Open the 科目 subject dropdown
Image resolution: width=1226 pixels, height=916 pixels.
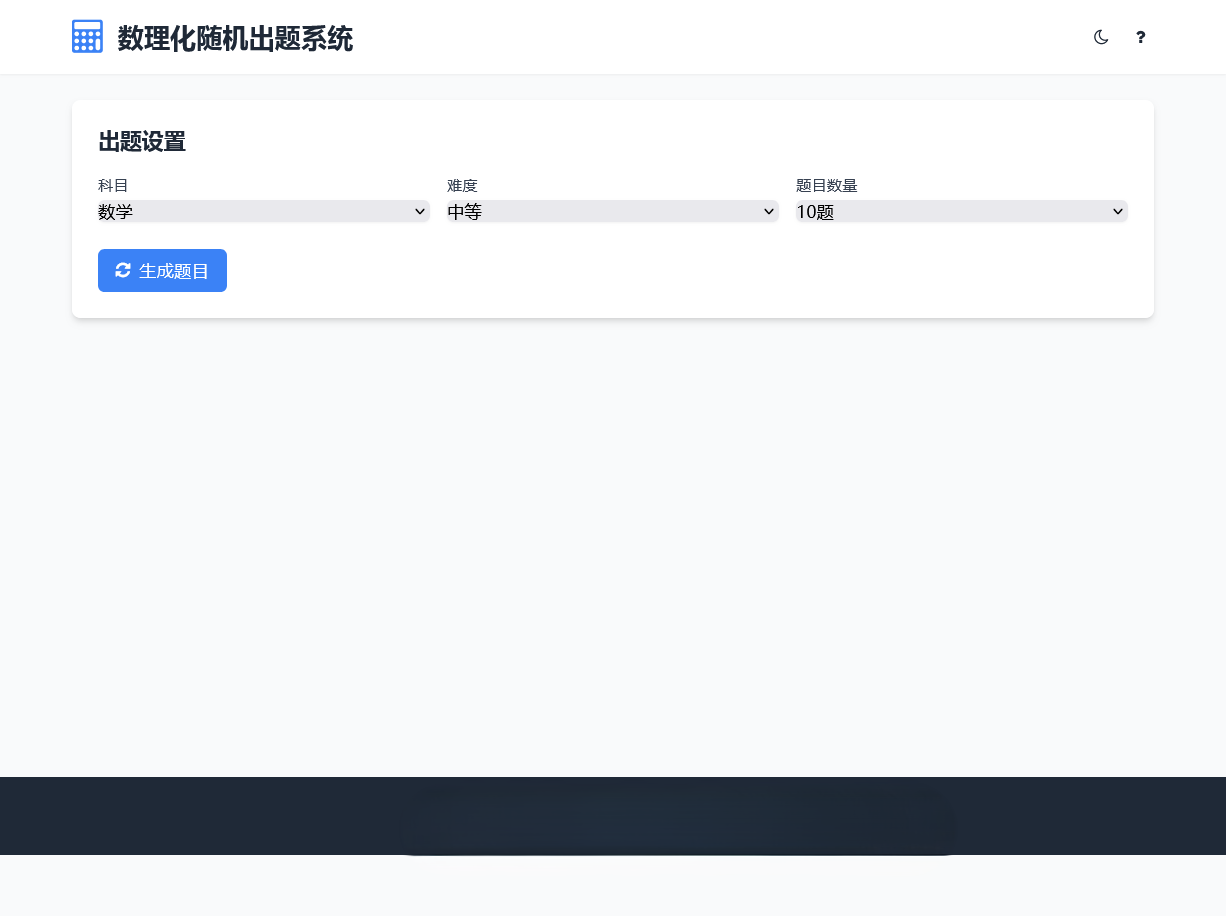[x=263, y=211]
